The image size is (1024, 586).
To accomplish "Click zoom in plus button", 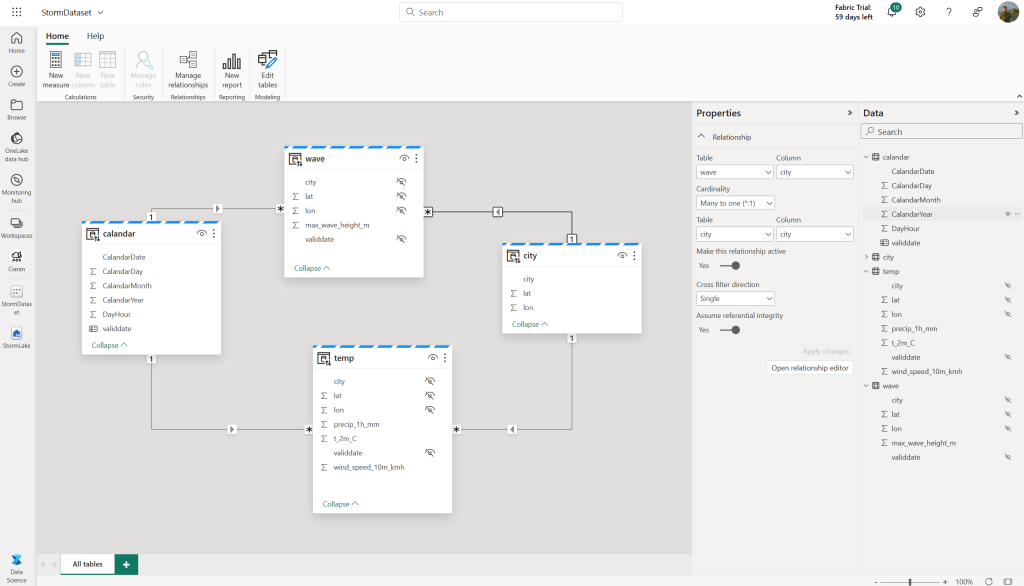I will [944, 581].
